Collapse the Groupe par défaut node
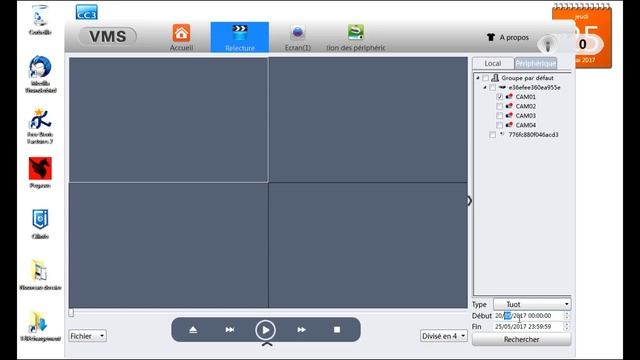The width and height of the screenshot is (640, 360). pyautogui.click(x=478, y=78)
